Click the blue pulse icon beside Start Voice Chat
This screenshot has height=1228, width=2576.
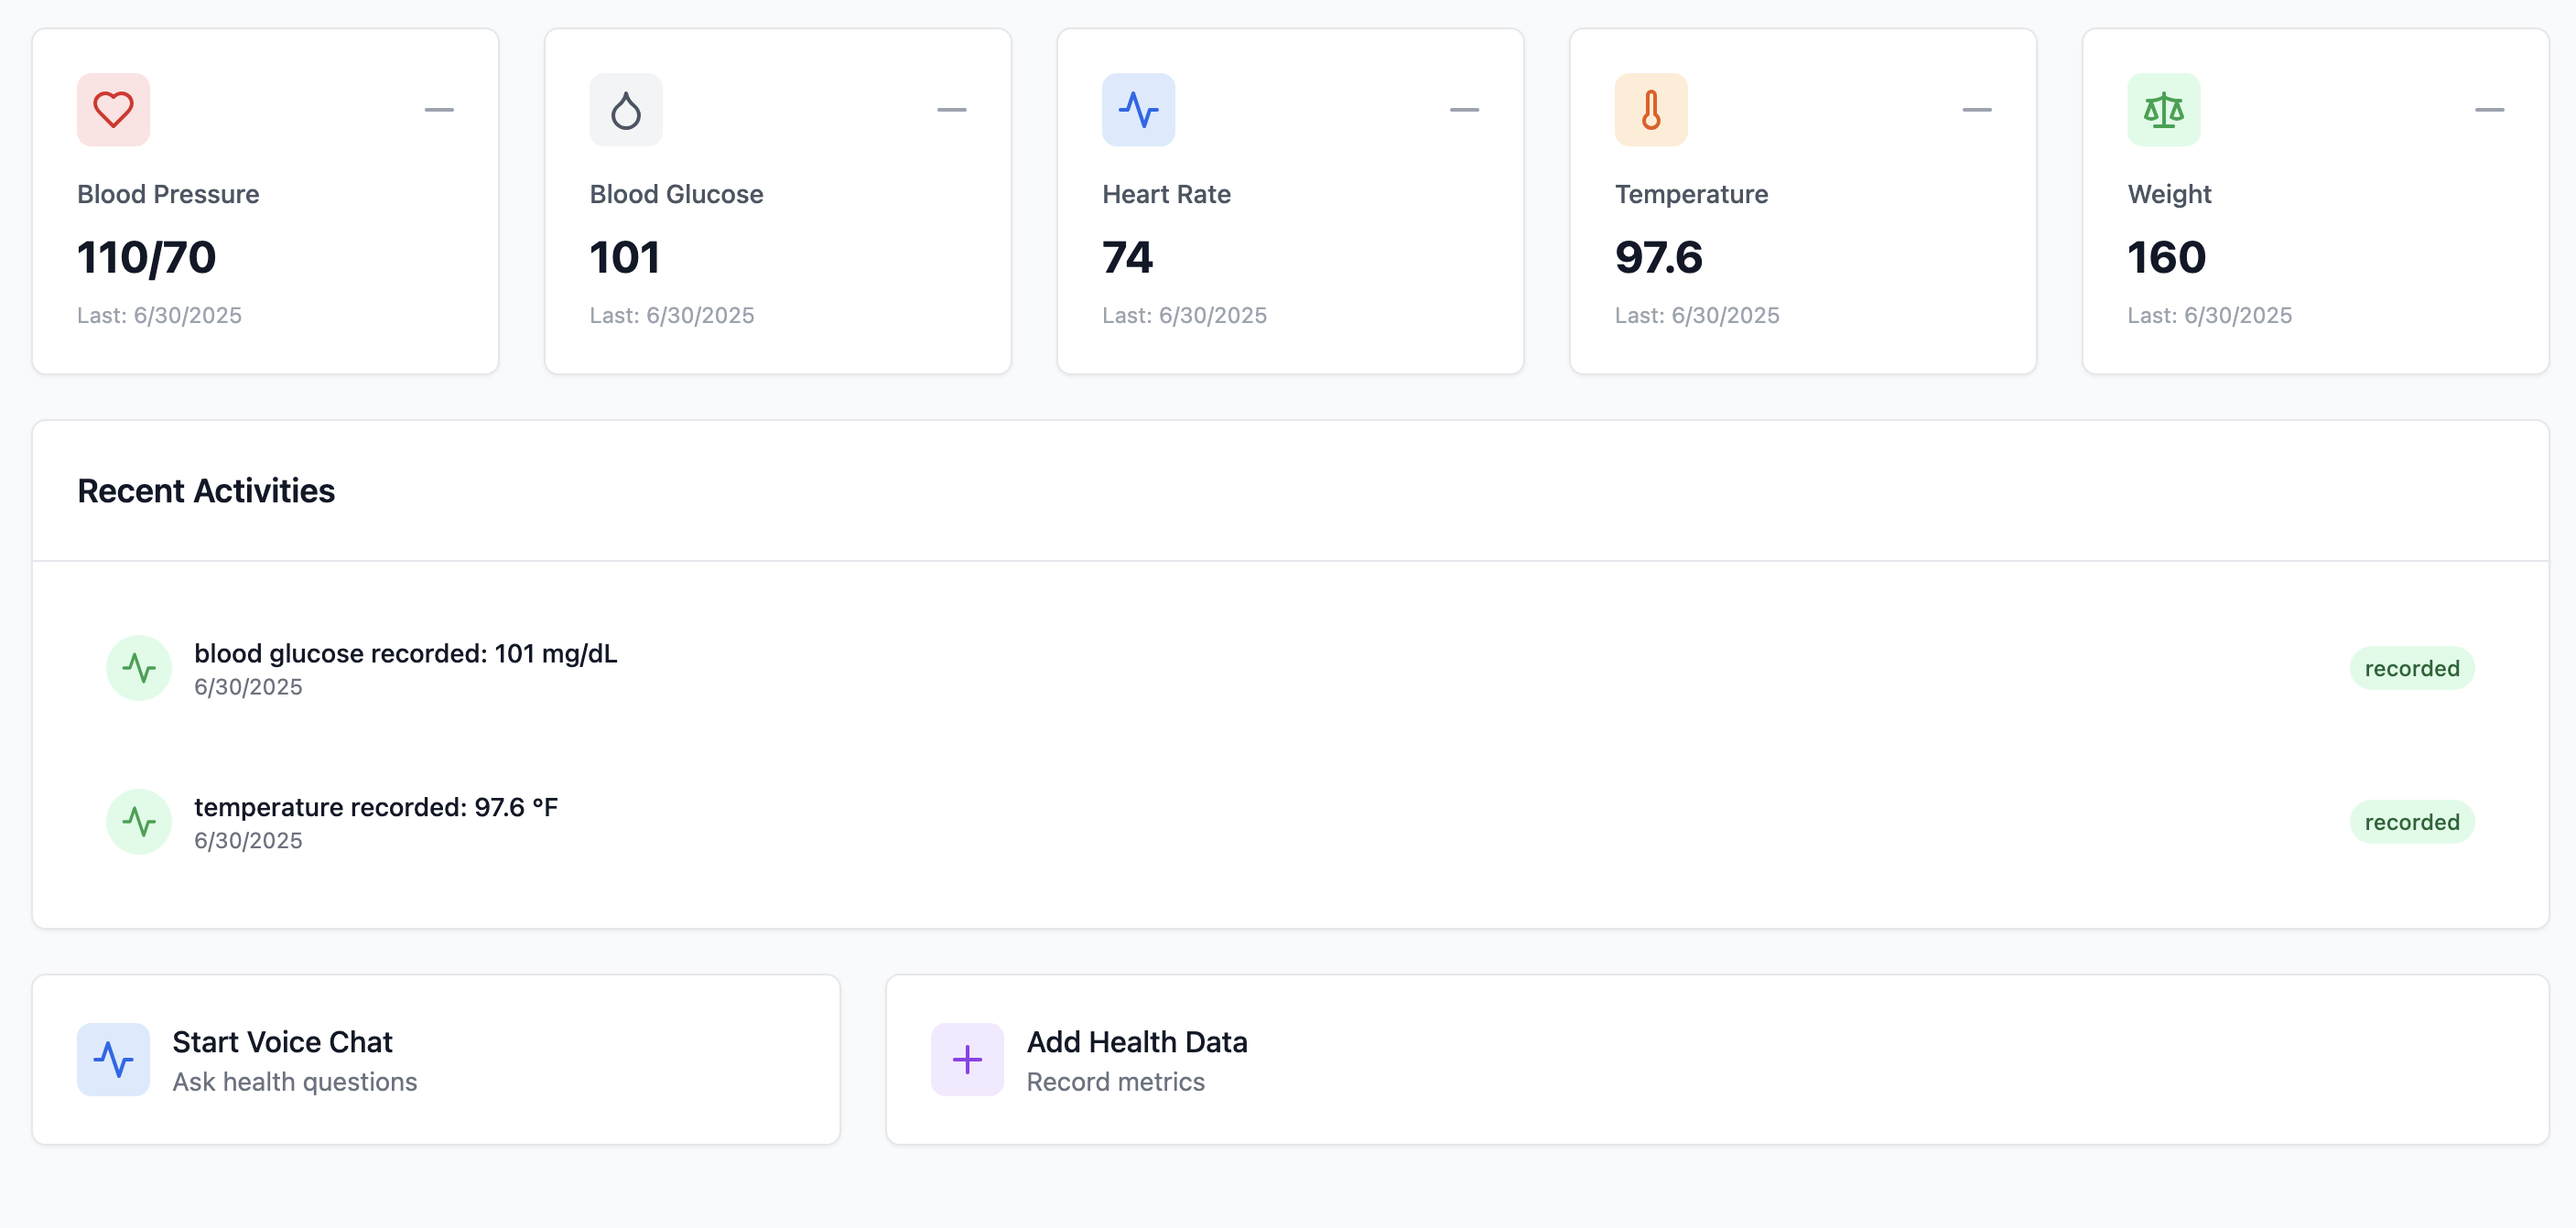point(113,1059)
